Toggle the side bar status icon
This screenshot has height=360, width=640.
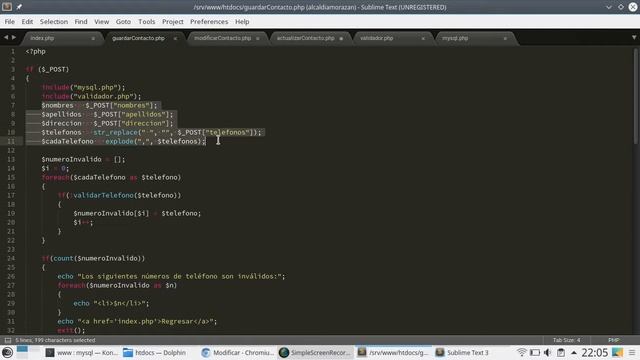coord(7,340)
